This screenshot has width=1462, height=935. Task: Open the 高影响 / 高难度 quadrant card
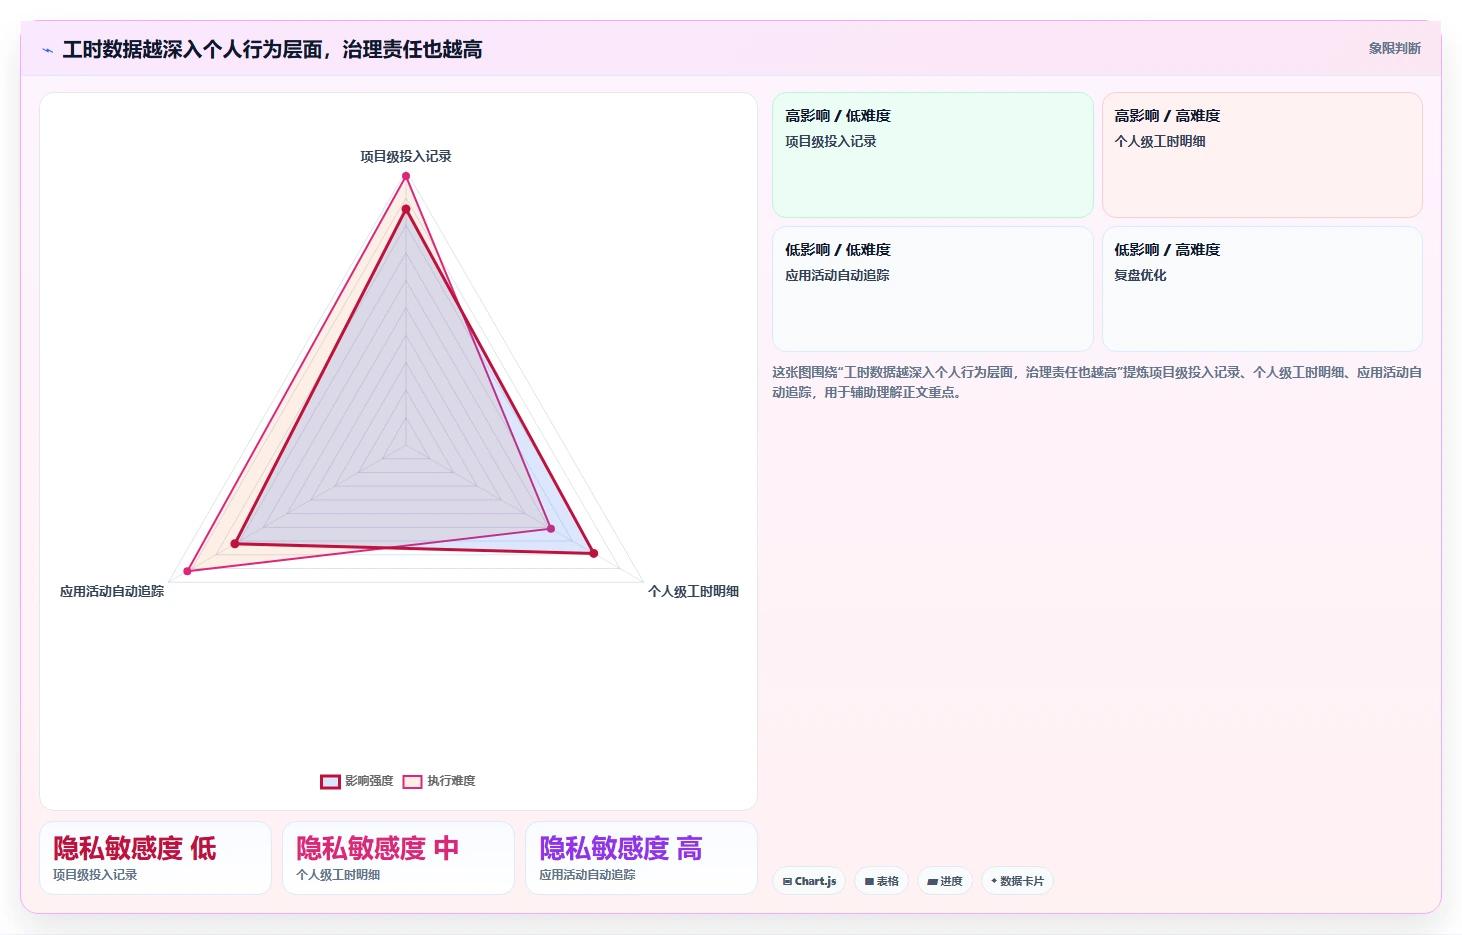point(1262,155)
